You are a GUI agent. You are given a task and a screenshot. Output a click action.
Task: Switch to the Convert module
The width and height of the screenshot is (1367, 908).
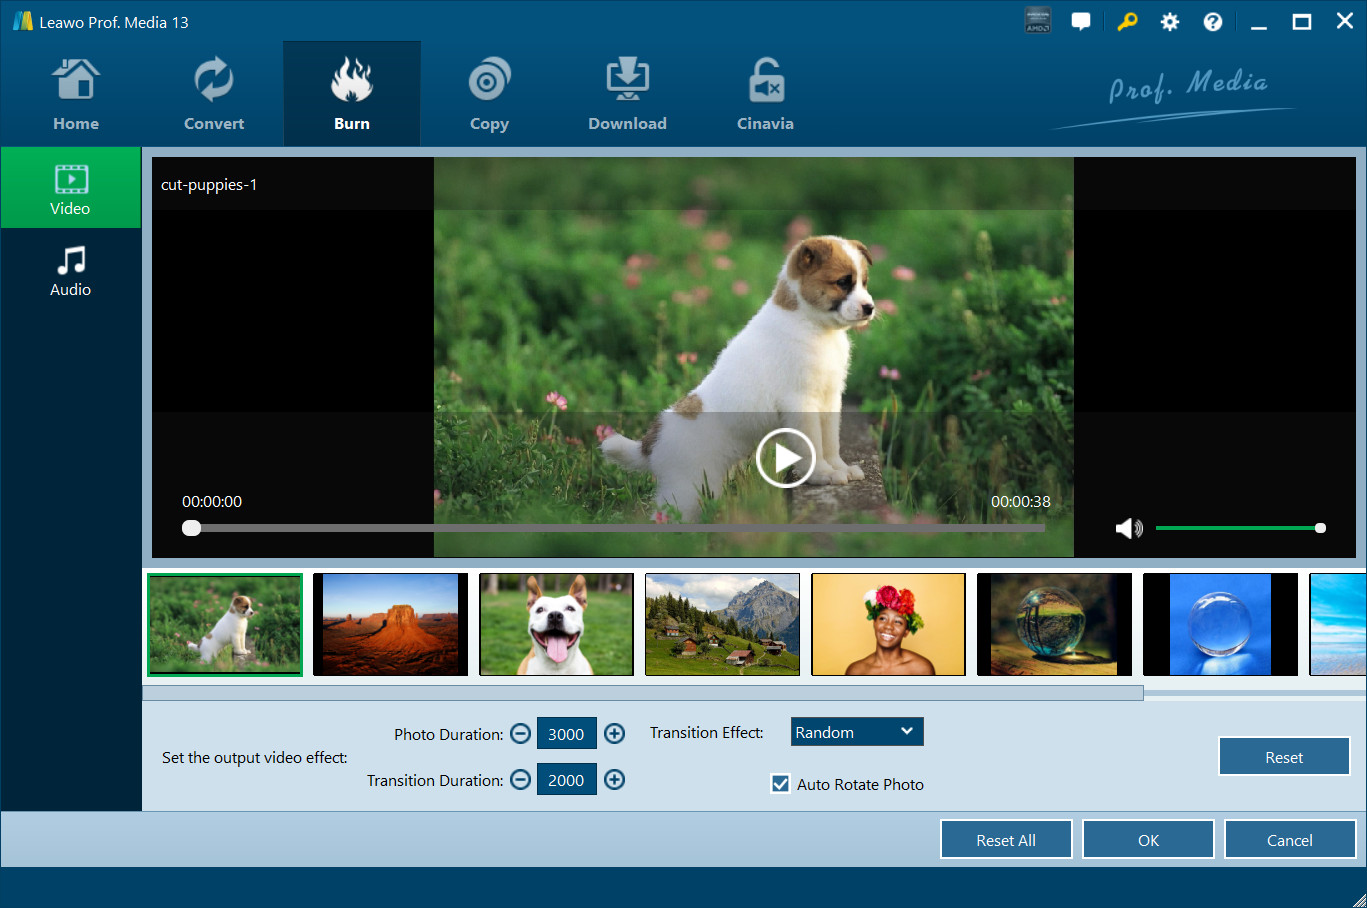[213, 93]
